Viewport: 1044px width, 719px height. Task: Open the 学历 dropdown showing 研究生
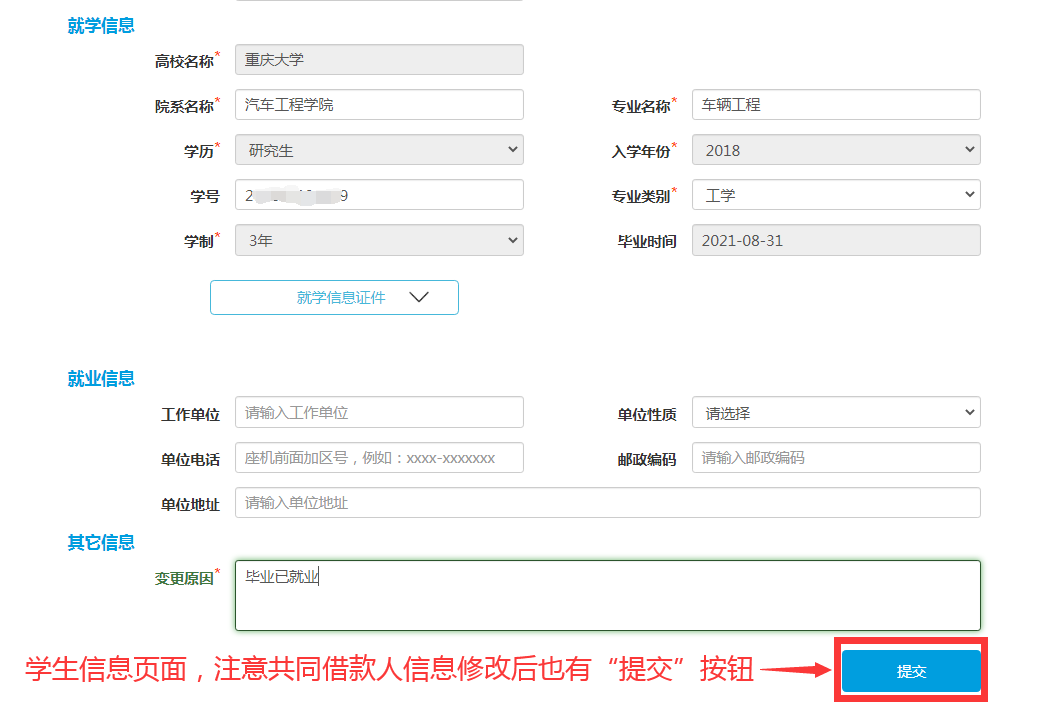point(379,150)
